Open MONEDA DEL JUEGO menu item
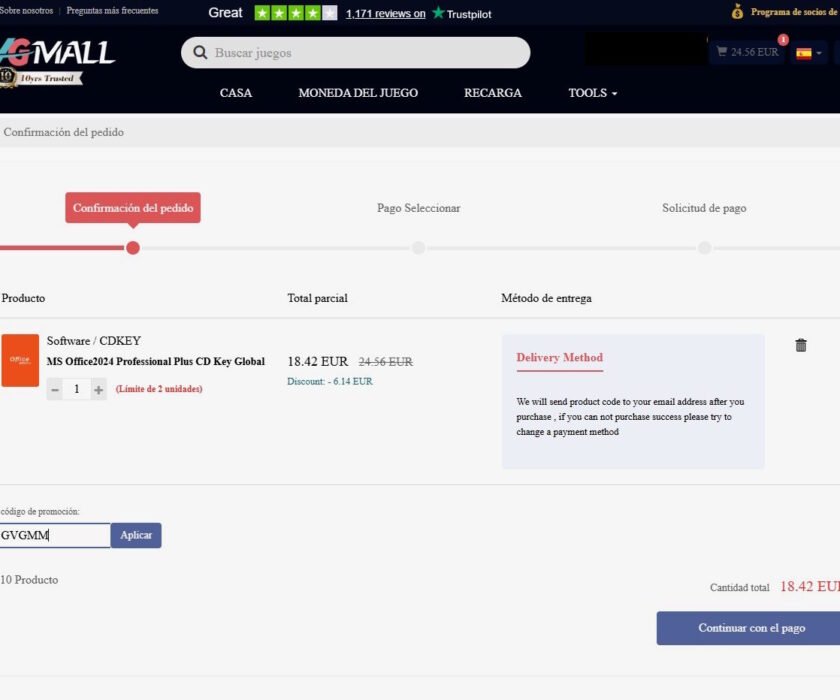The height and width of the screenshot is (700, 840). tap(358, 93)
